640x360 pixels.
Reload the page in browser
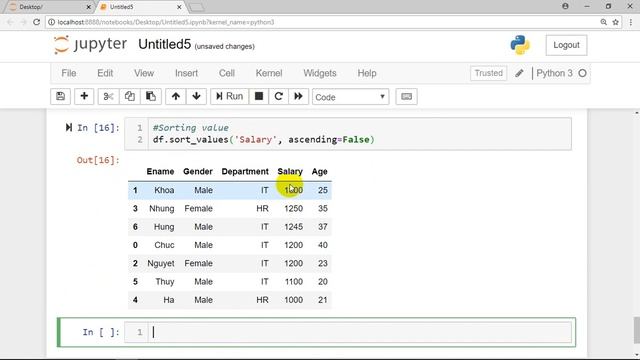36,22
